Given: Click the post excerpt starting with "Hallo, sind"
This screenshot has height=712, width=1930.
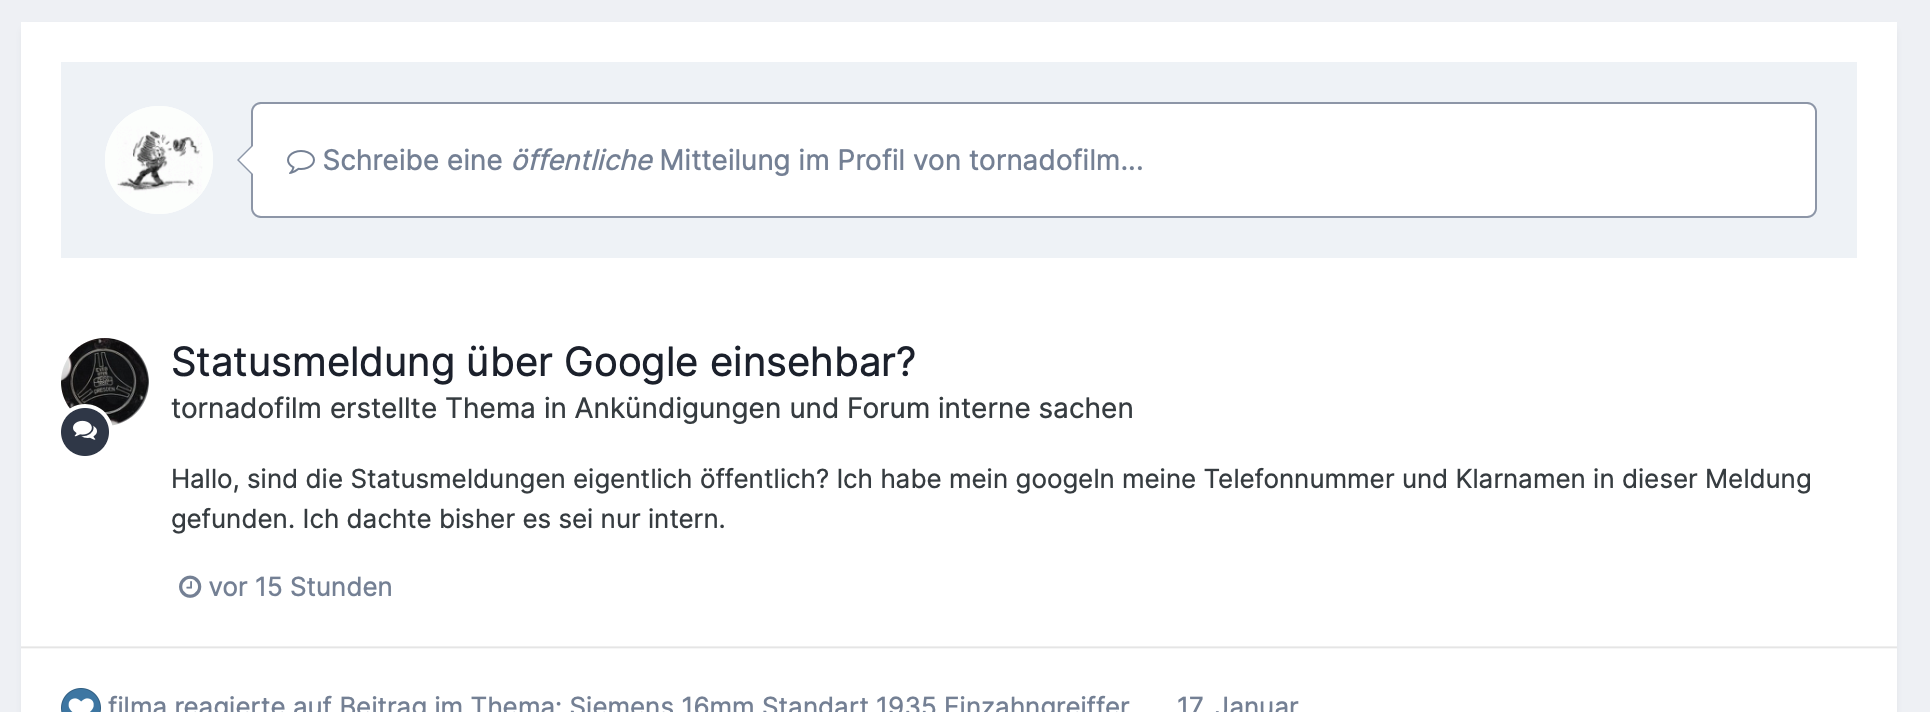Looking at the screenshot, I should pyautogui.click(x=990, y=499).
